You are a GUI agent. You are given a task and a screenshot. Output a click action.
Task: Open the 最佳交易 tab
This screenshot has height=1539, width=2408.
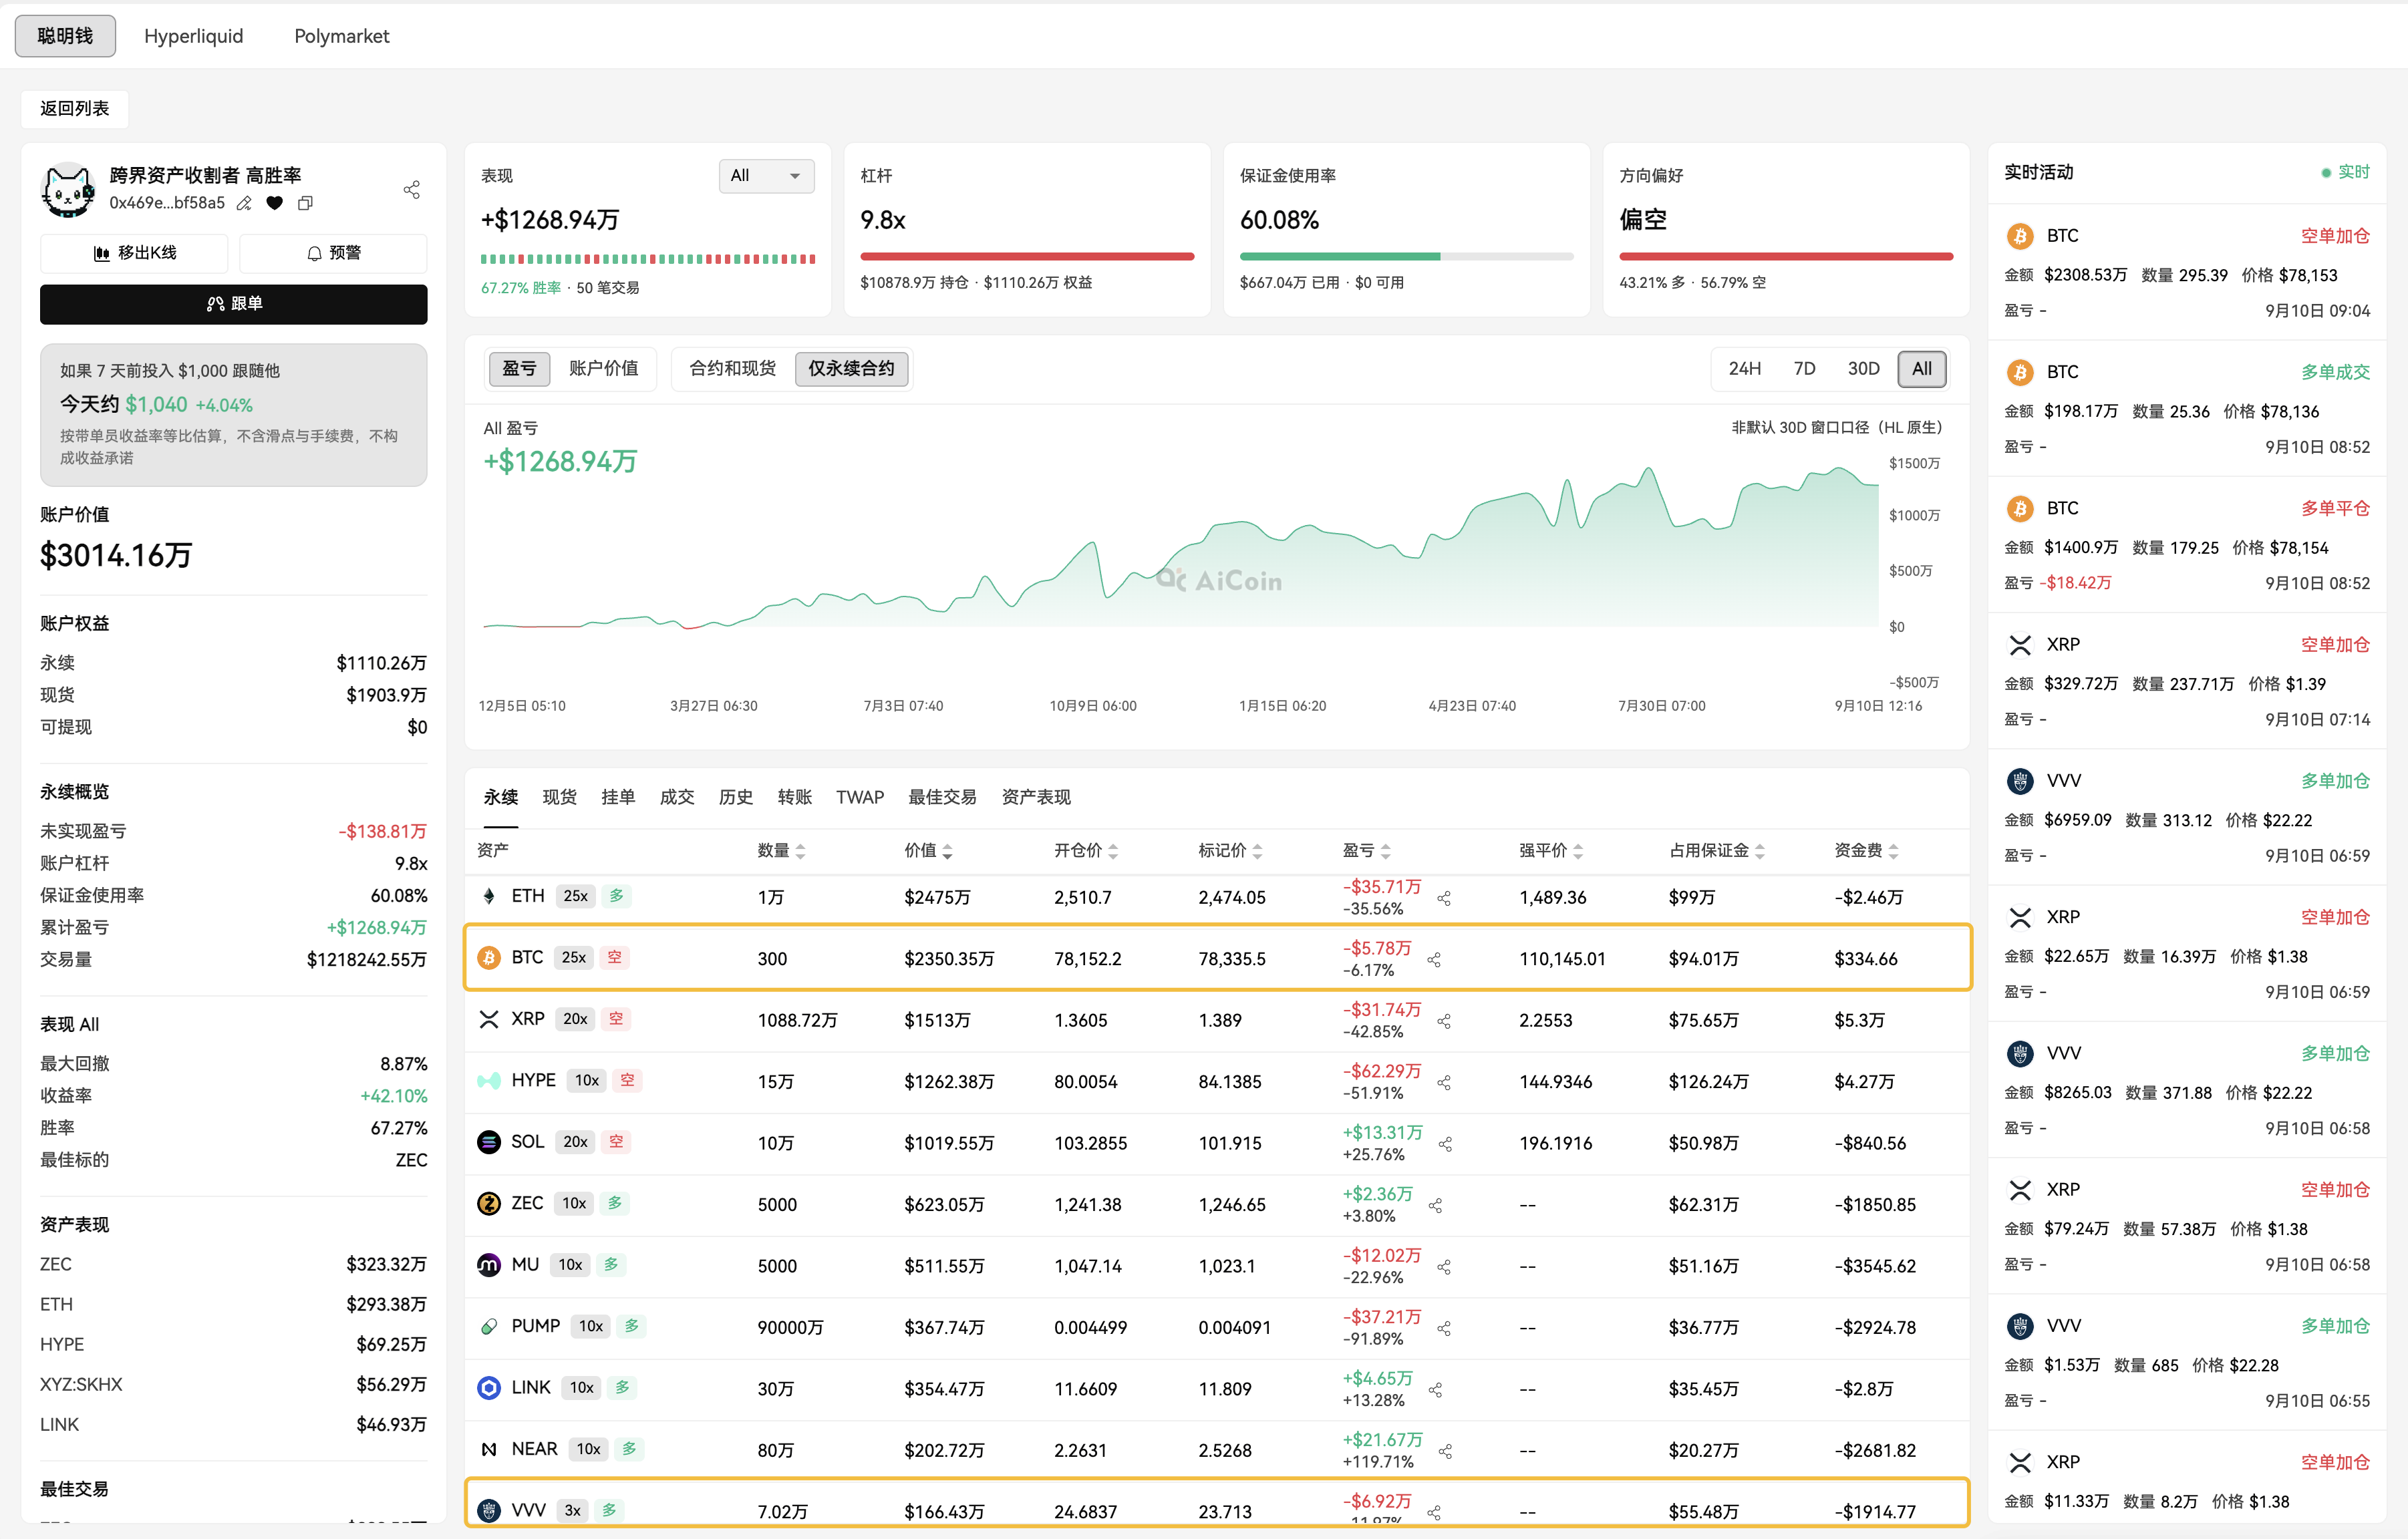click(x=942, y=797)
